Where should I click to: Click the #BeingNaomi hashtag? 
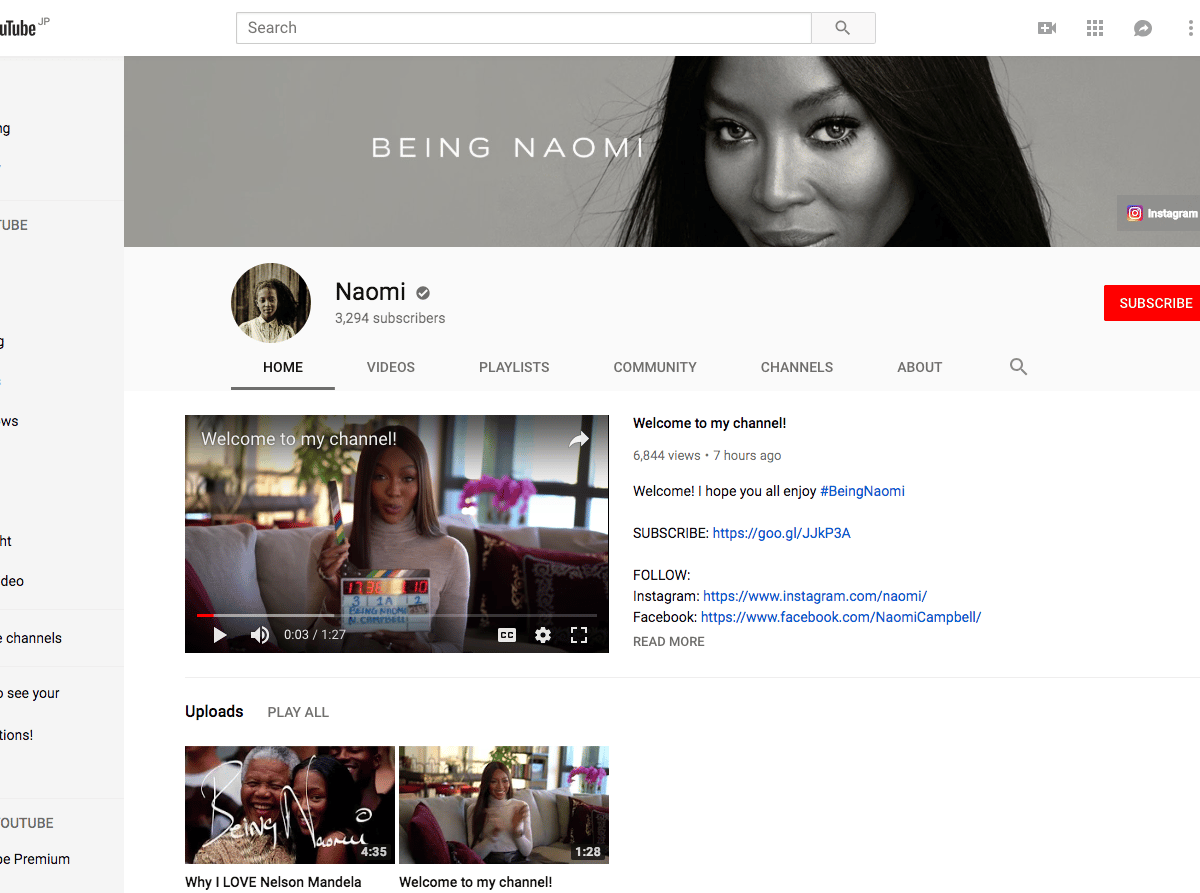tap(862, 491)
